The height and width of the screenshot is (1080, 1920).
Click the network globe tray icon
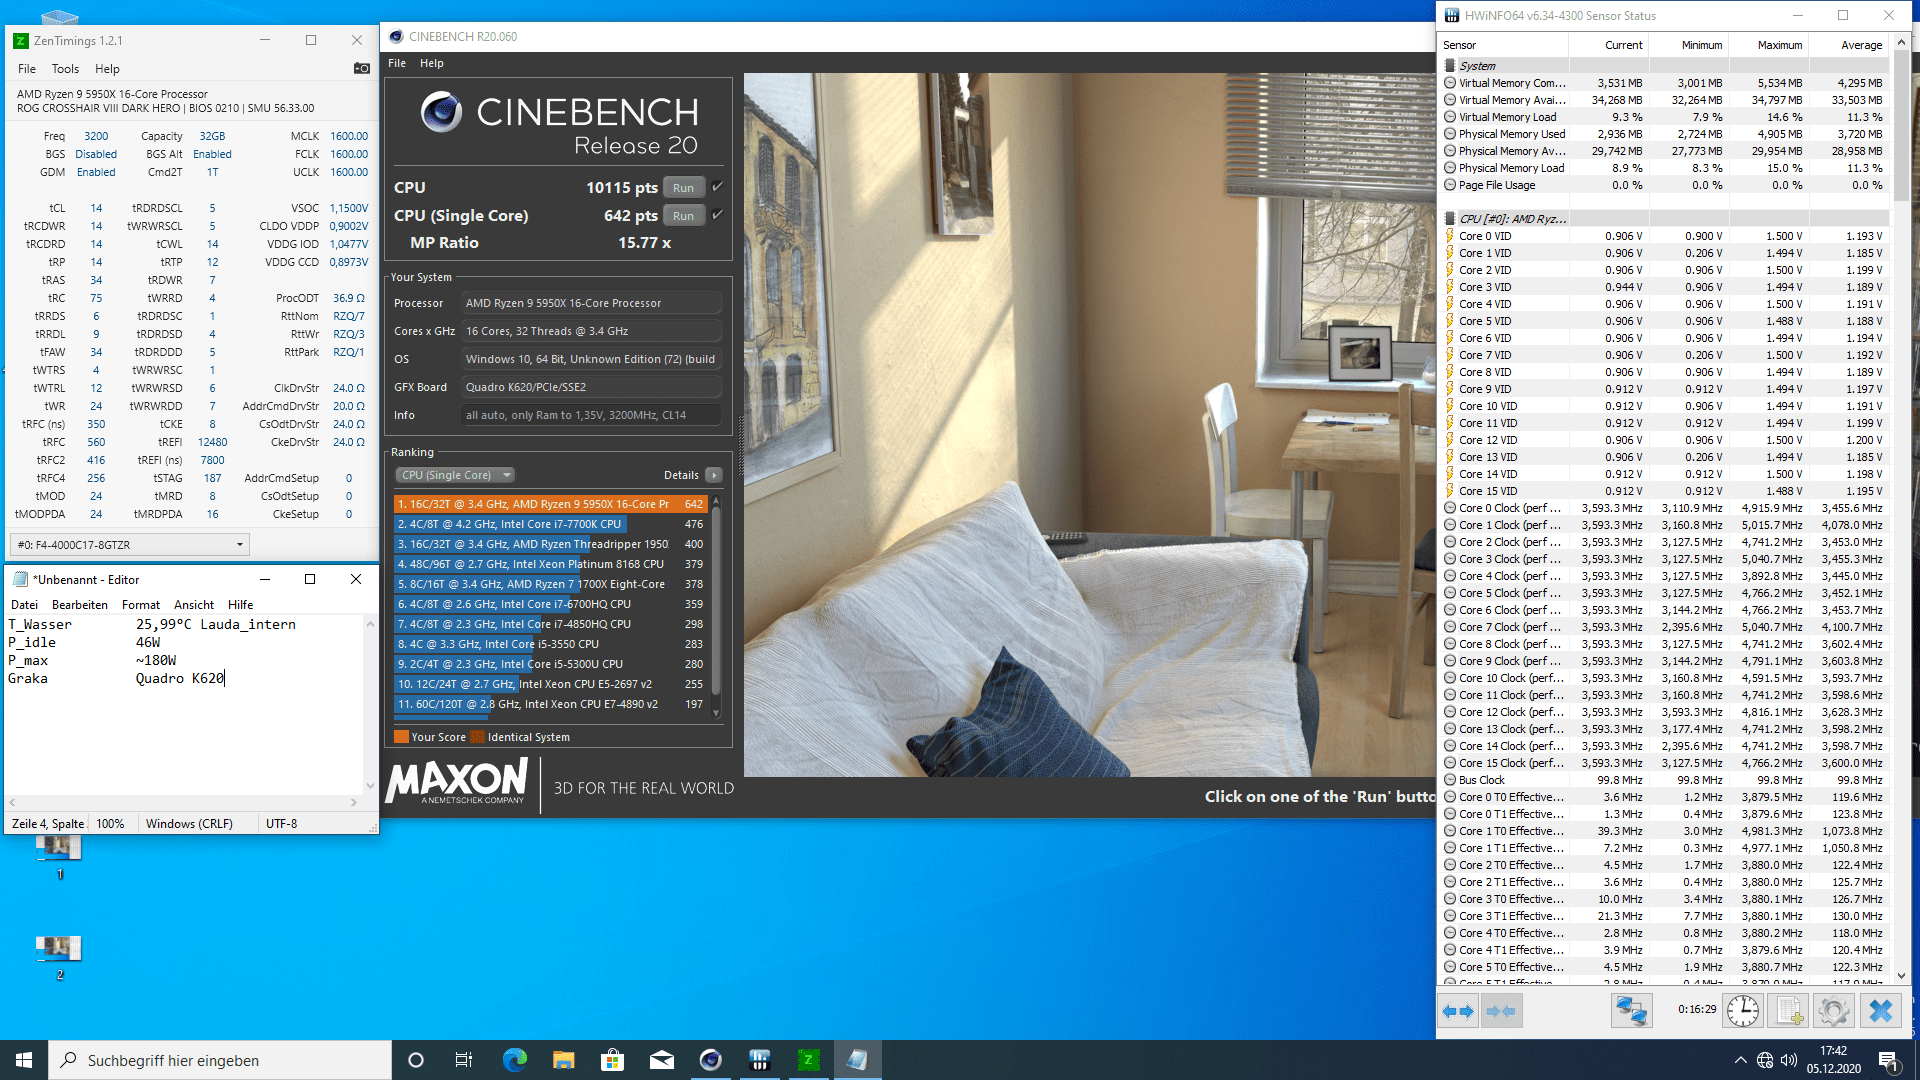tap(1765, 1060)
